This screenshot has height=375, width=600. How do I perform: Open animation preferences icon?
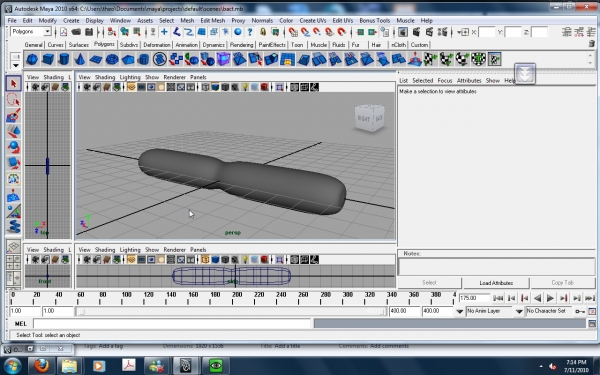(x=592, y=311)
